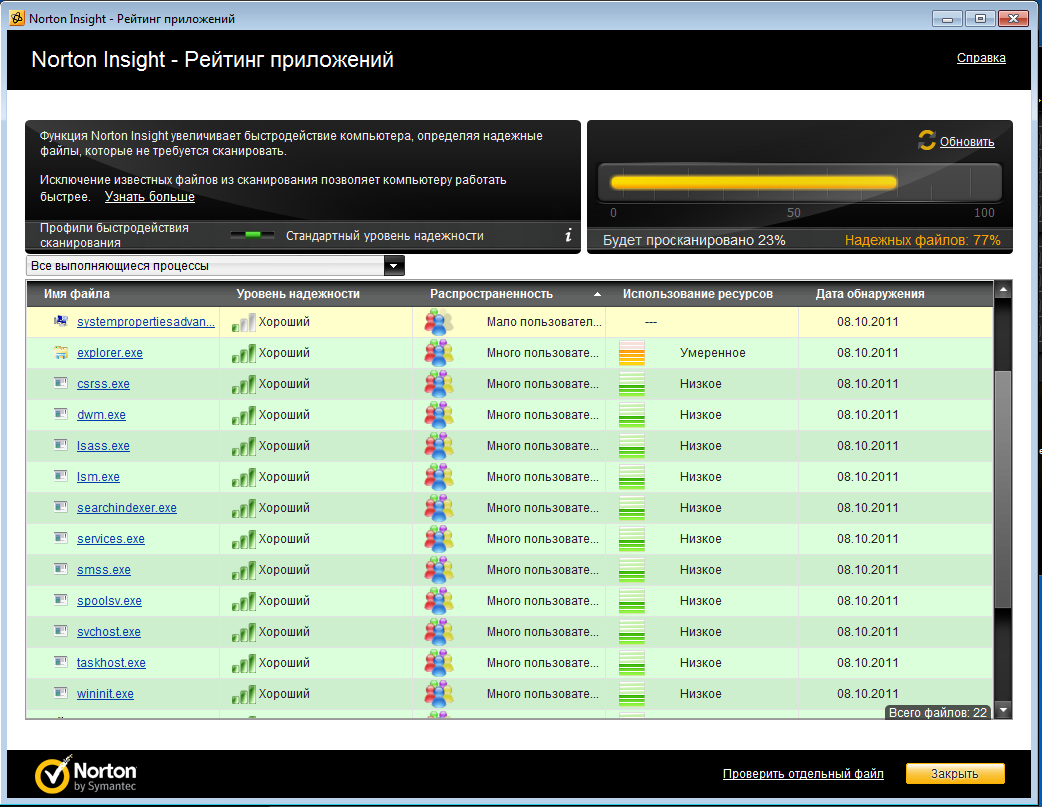
Task: Click the orange resource usage icon for explorer.exe
Action: (631, 353)
